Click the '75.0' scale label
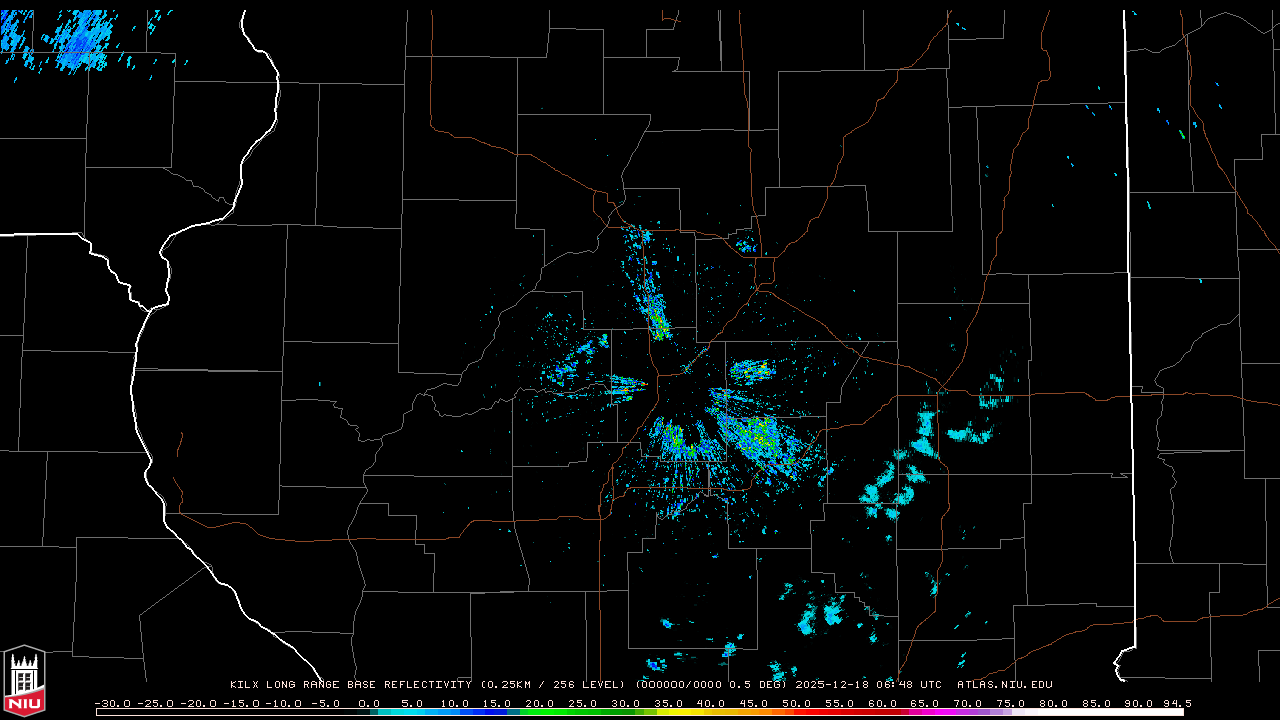This screenshot has height=720, width=1280. coord(1011,703)
